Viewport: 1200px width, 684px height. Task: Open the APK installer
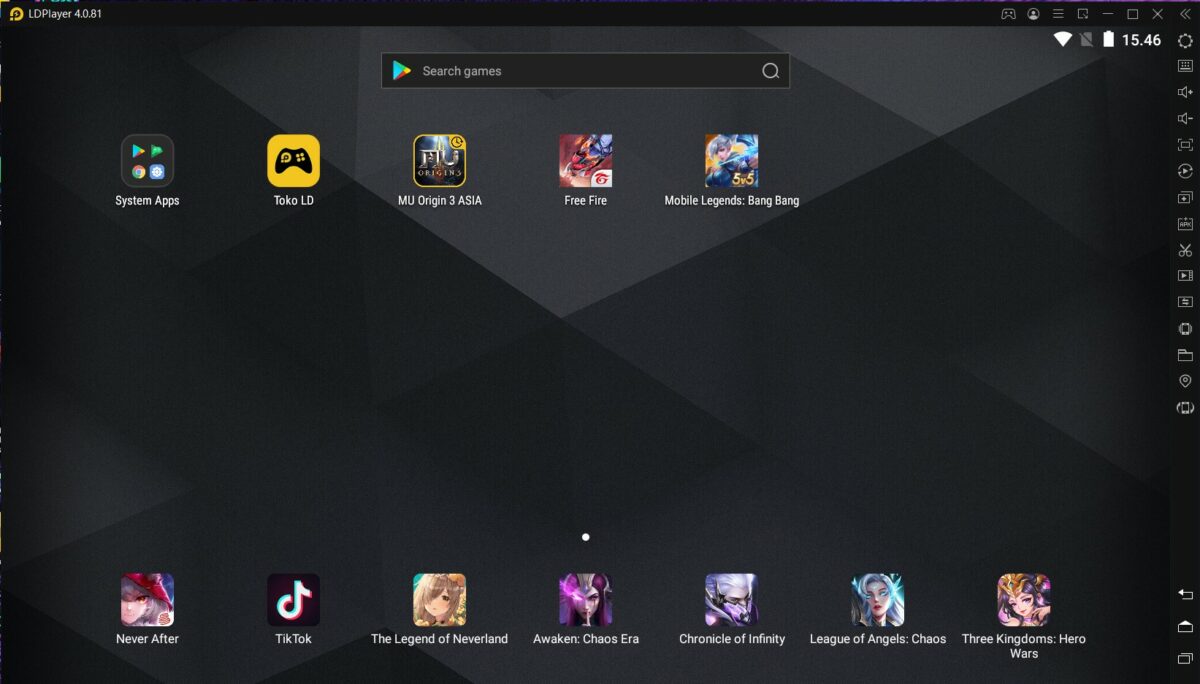1185,223
